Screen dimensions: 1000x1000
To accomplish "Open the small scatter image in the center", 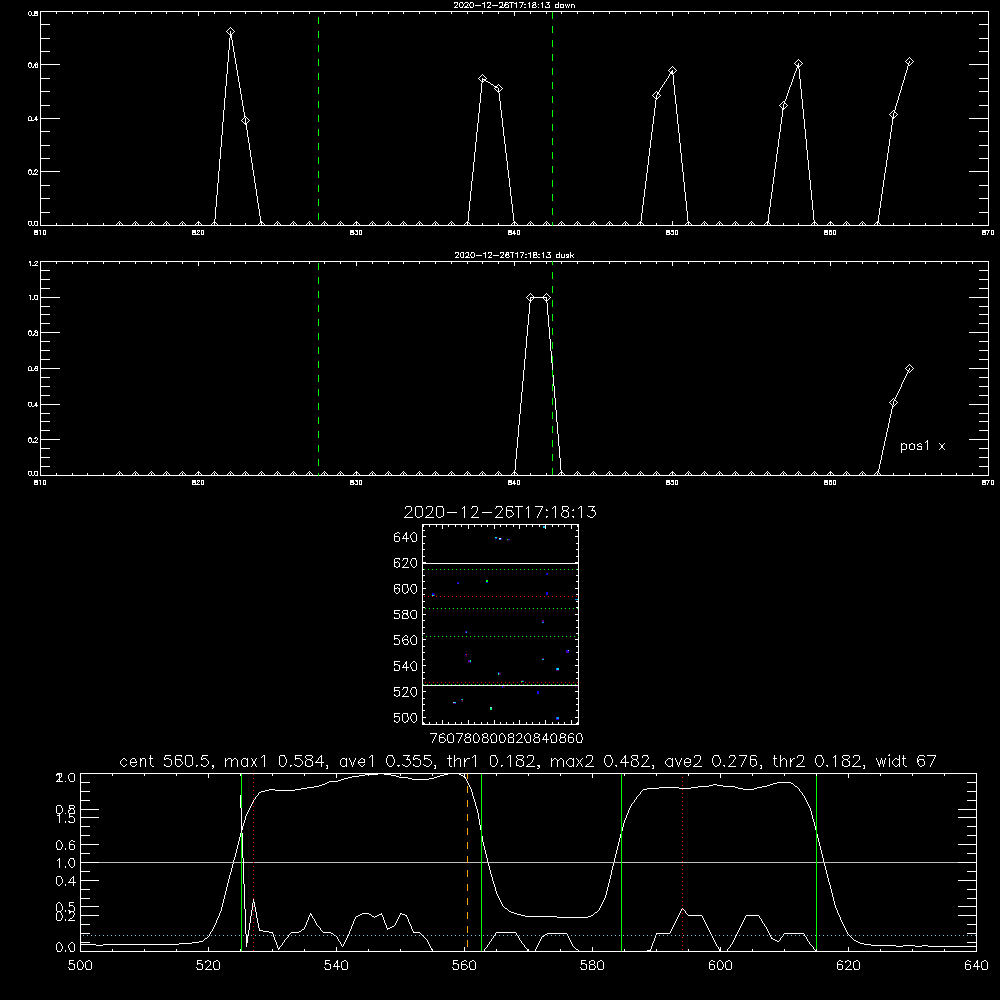I will (x=500, y=624).
